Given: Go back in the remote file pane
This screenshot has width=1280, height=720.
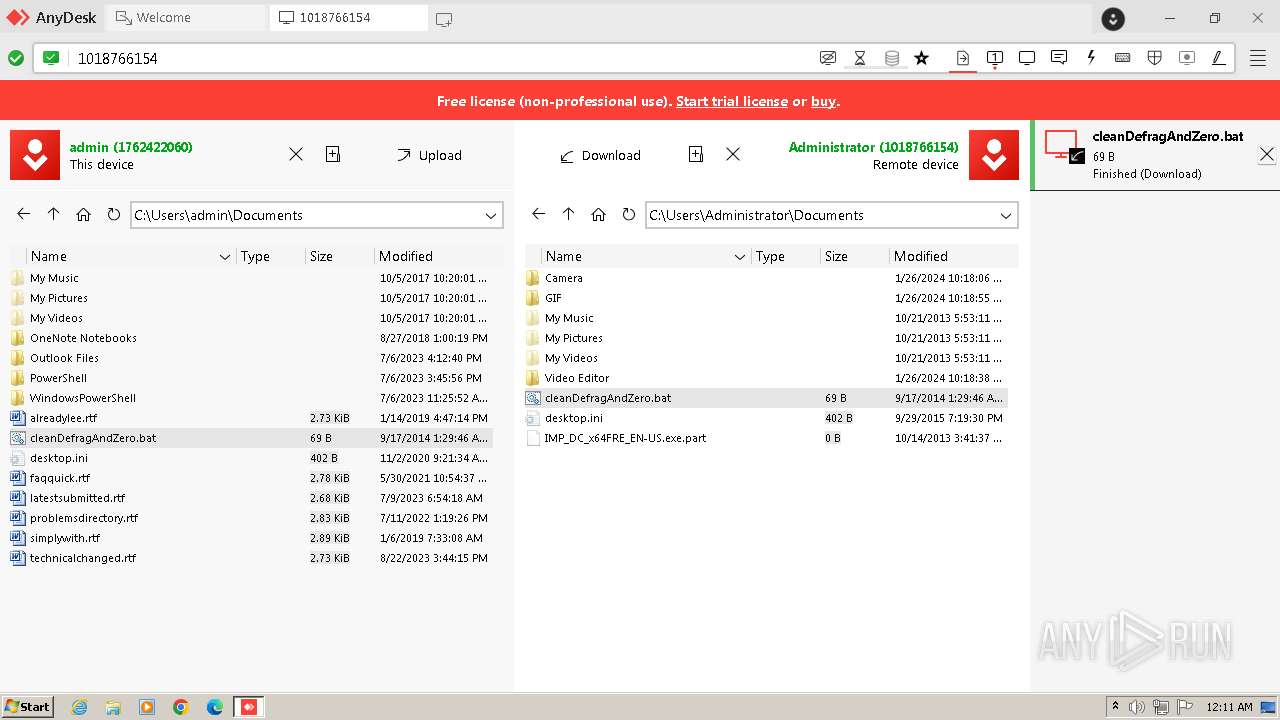Looking at the screenshot, I should coord(539,214).
